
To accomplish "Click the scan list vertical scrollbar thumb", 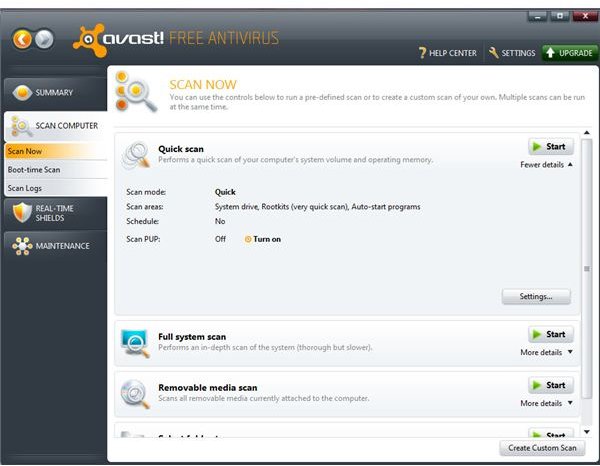I will tap(587, 269).
